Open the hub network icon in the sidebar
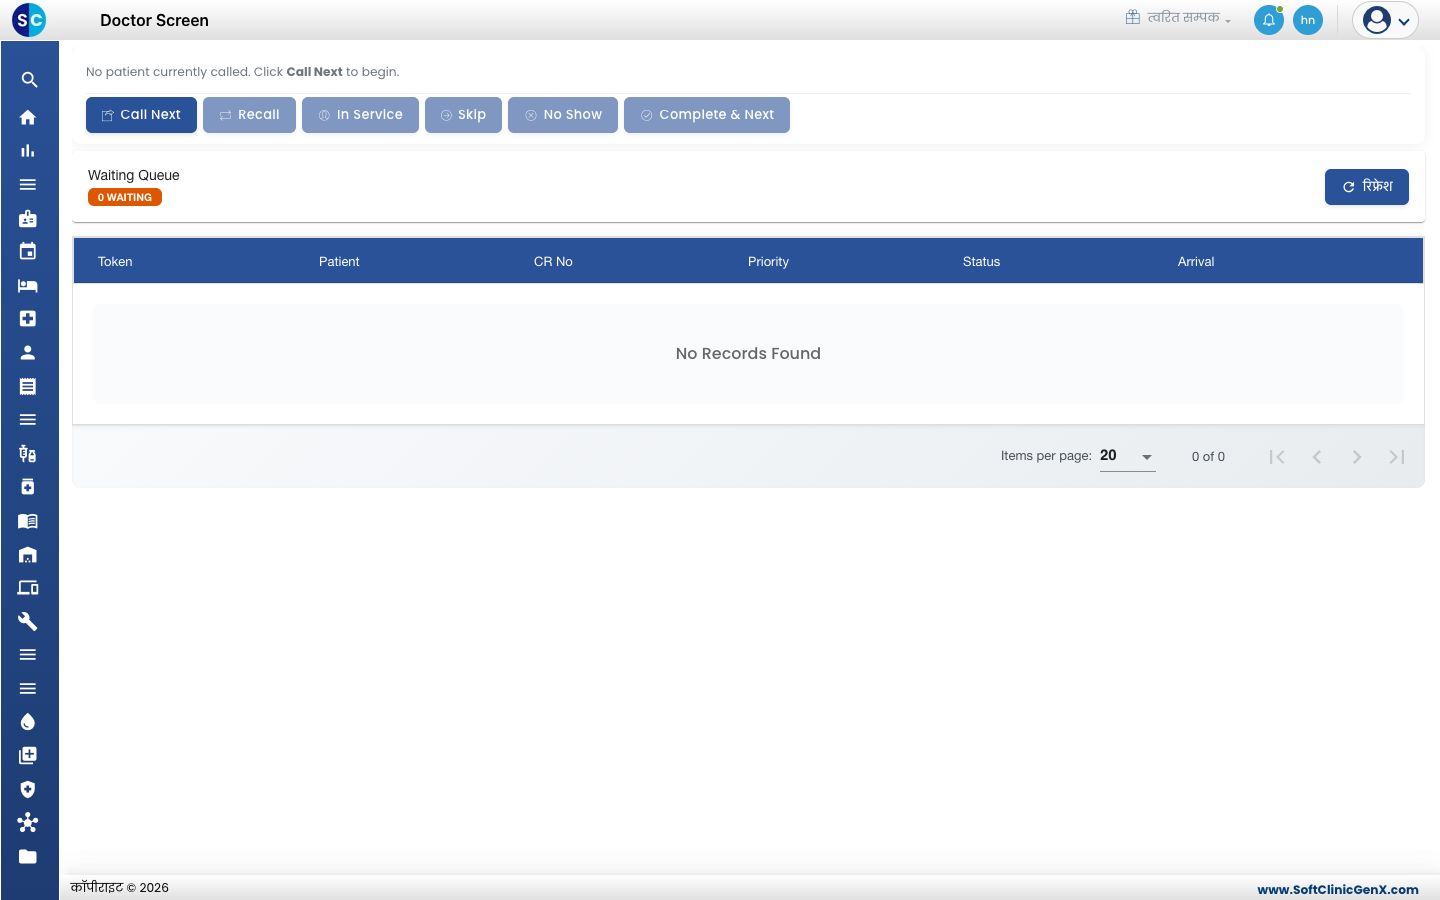The image size is (1440, 900). coord(28,823)
